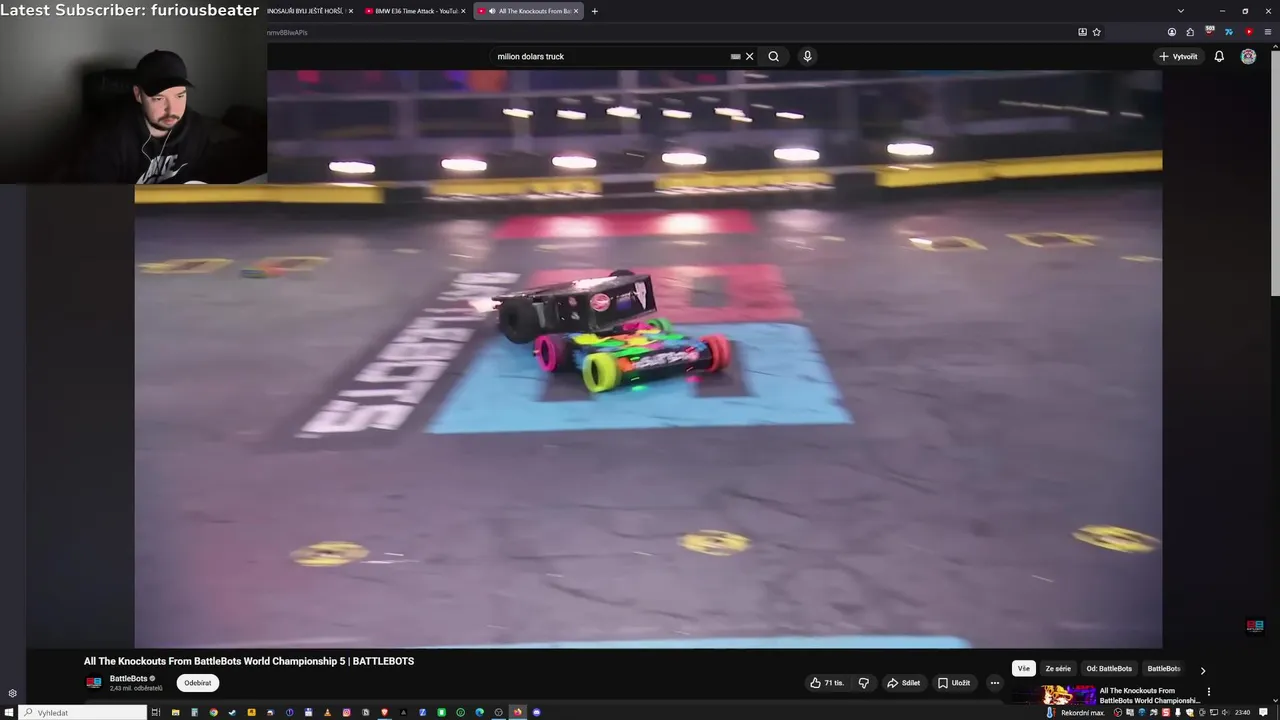Open the Windows Start menu

point(8,712)
